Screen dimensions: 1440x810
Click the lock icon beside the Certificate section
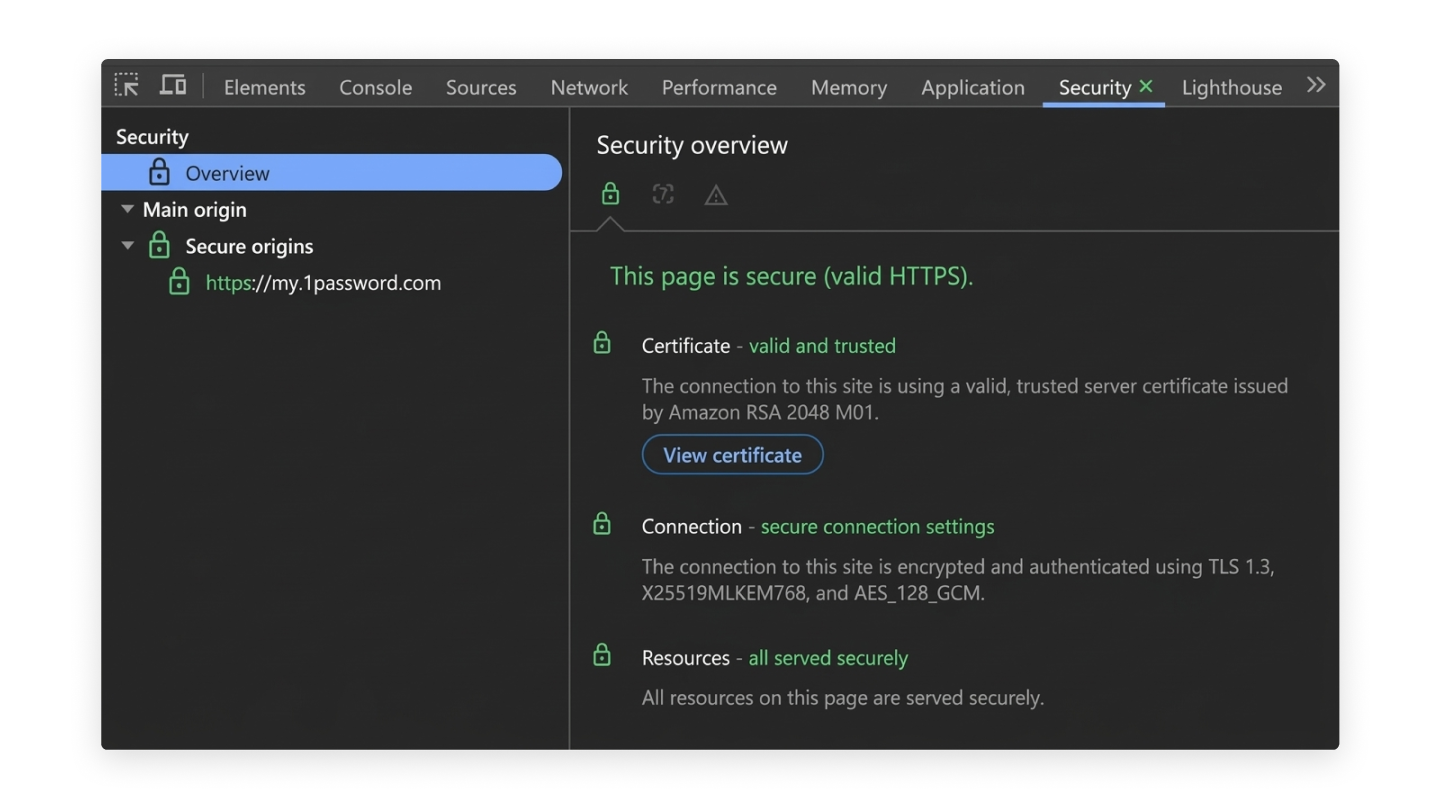coord(602,343)
